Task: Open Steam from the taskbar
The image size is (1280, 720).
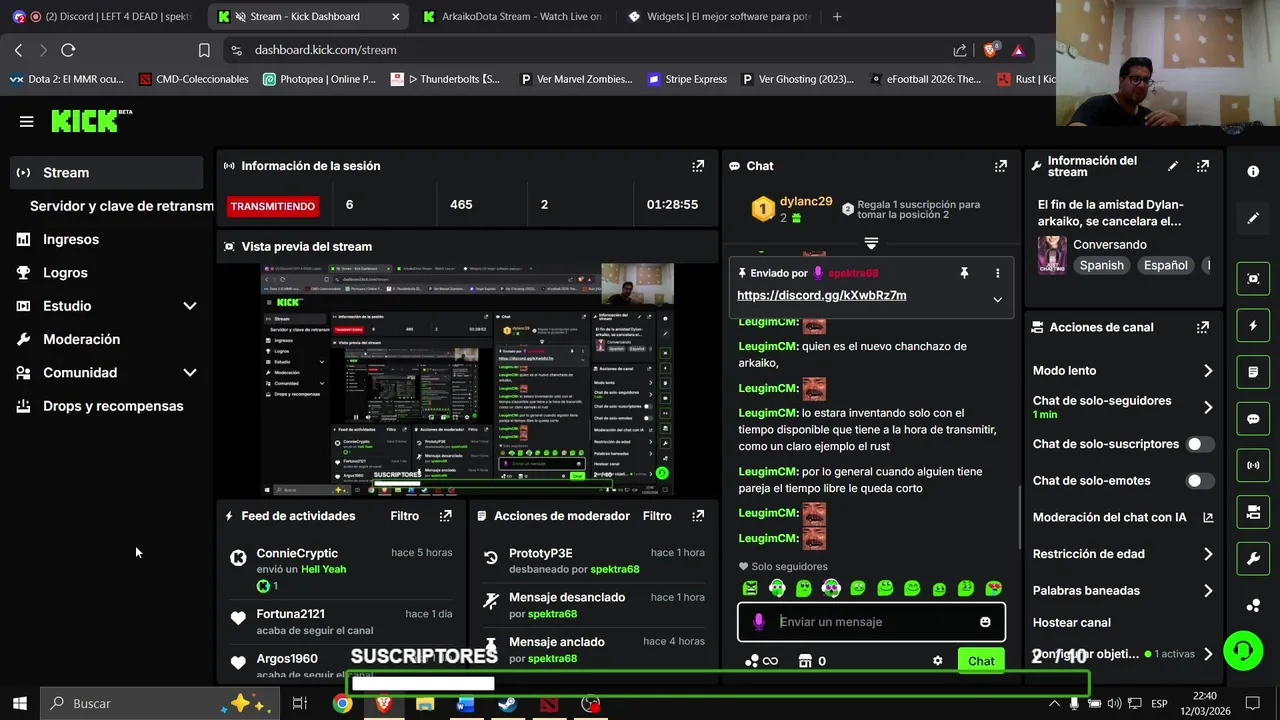Action: [507, 704]
